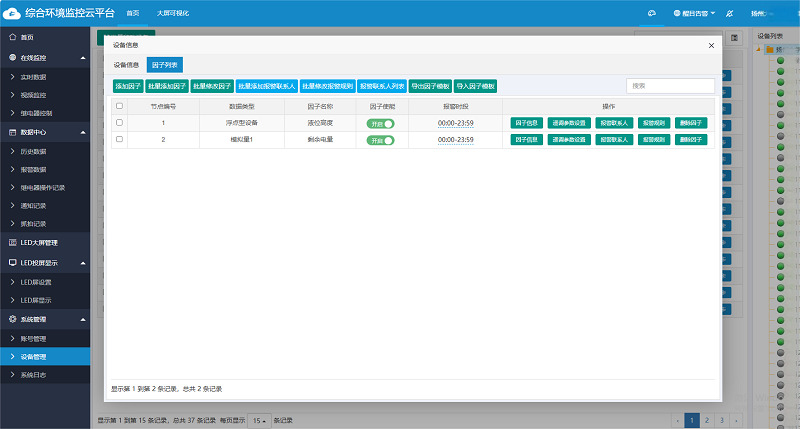The image size is (800, 429).
Task: Click the 添加因子 button
Action: click(128, 87)
